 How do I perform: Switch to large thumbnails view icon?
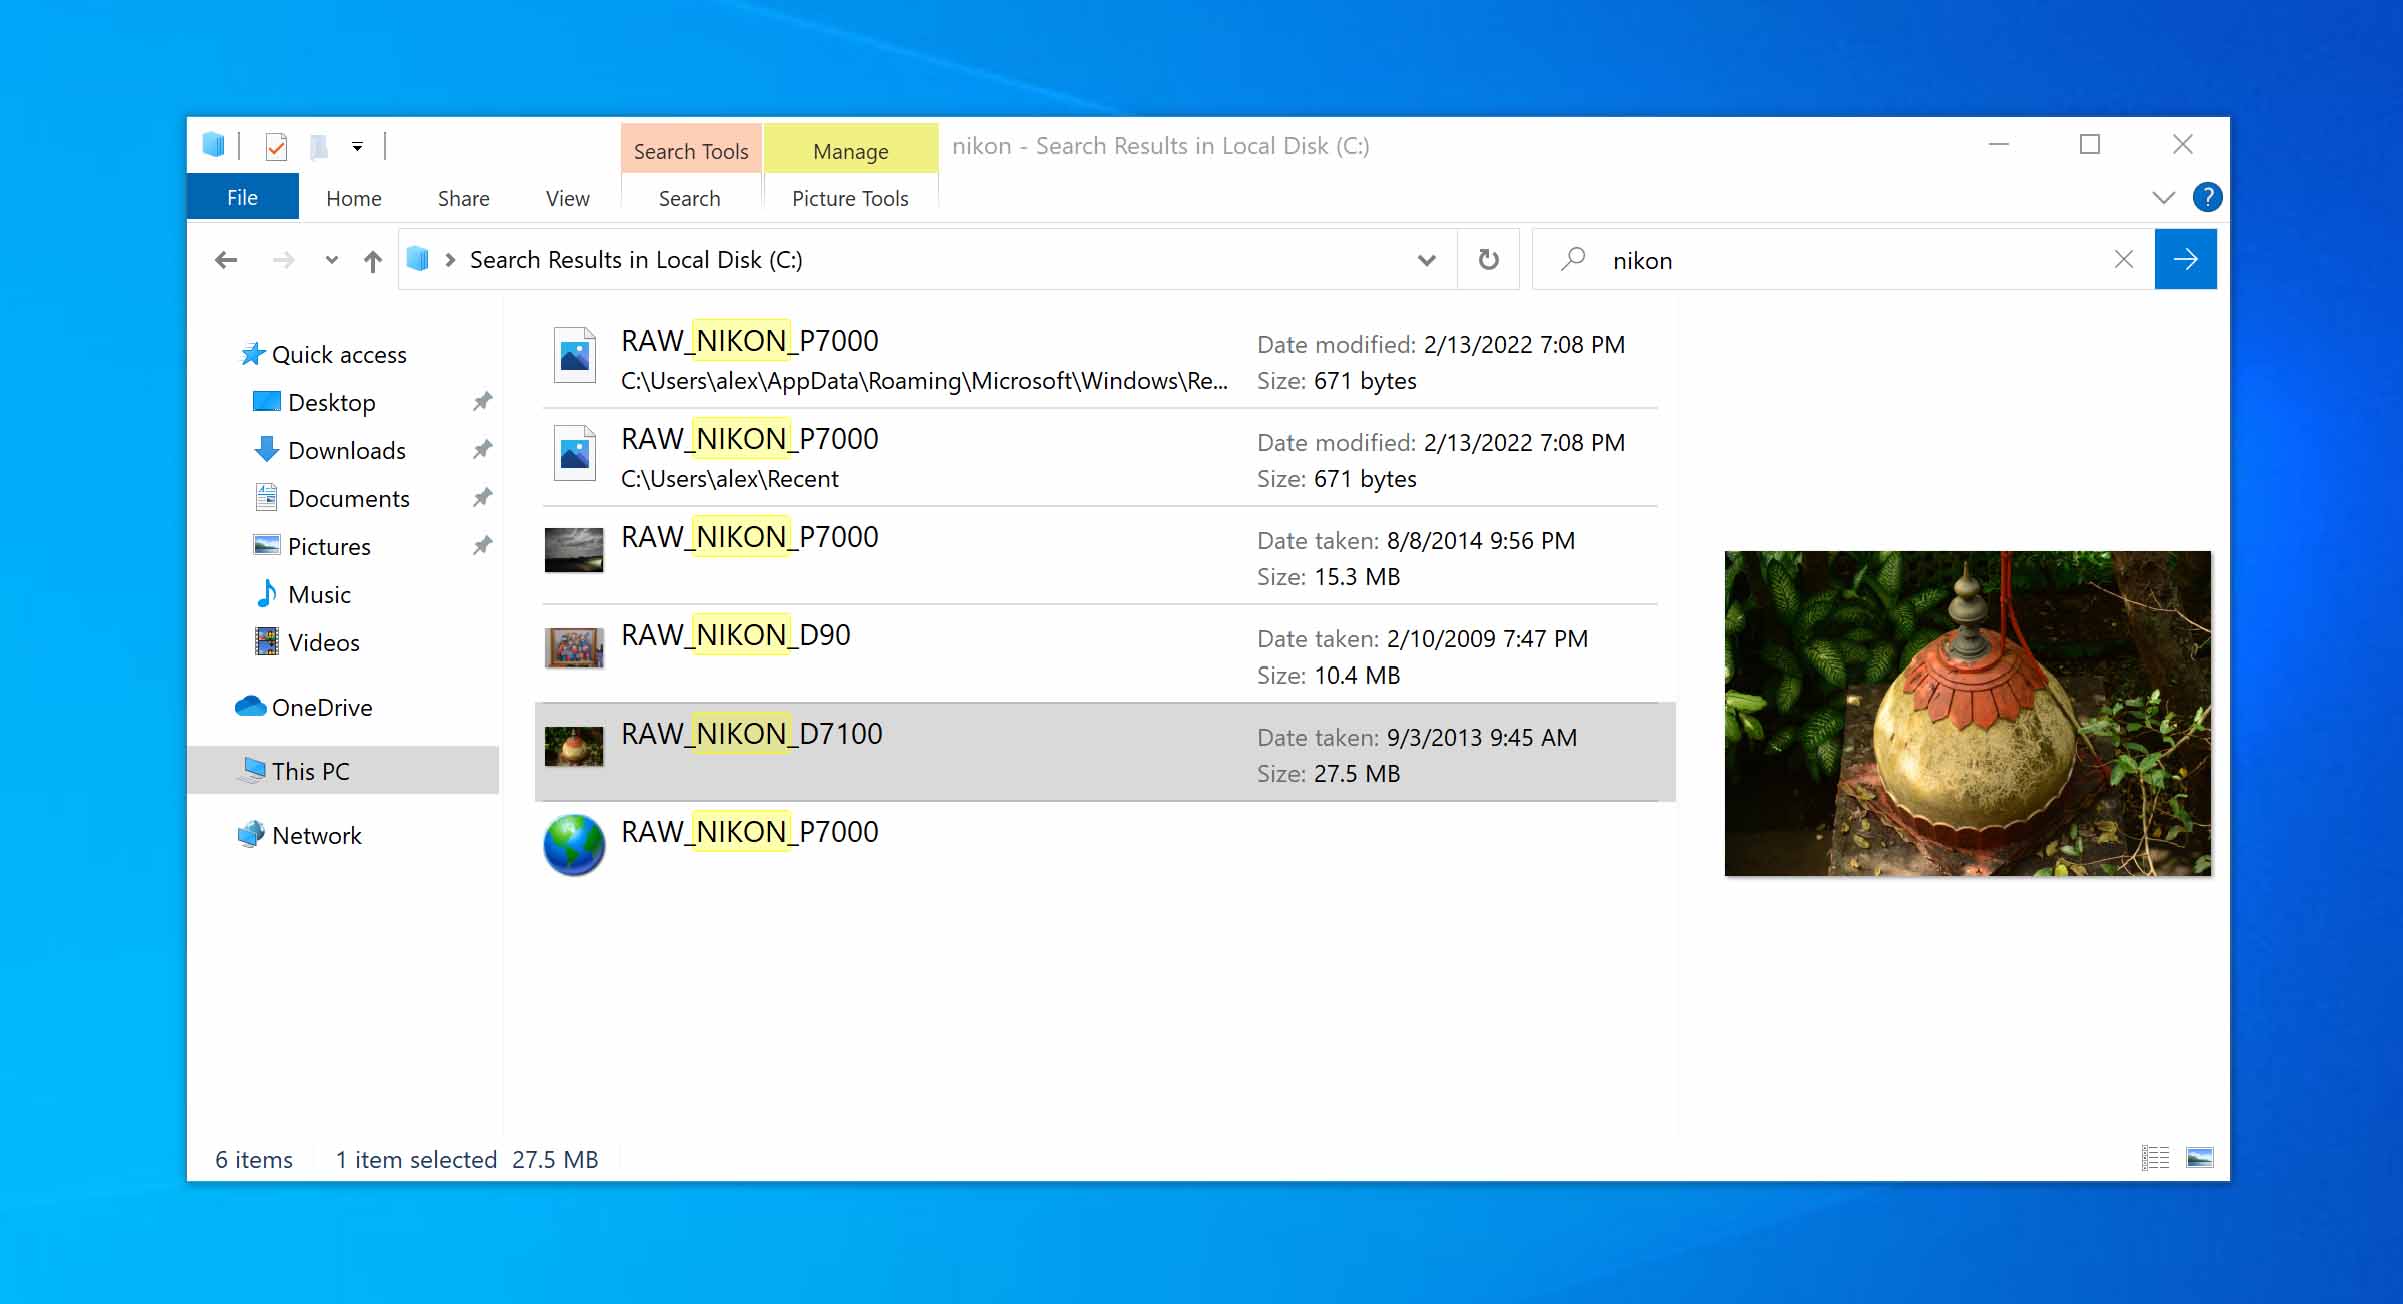pyautogui.click(x=2199, y=1158)
